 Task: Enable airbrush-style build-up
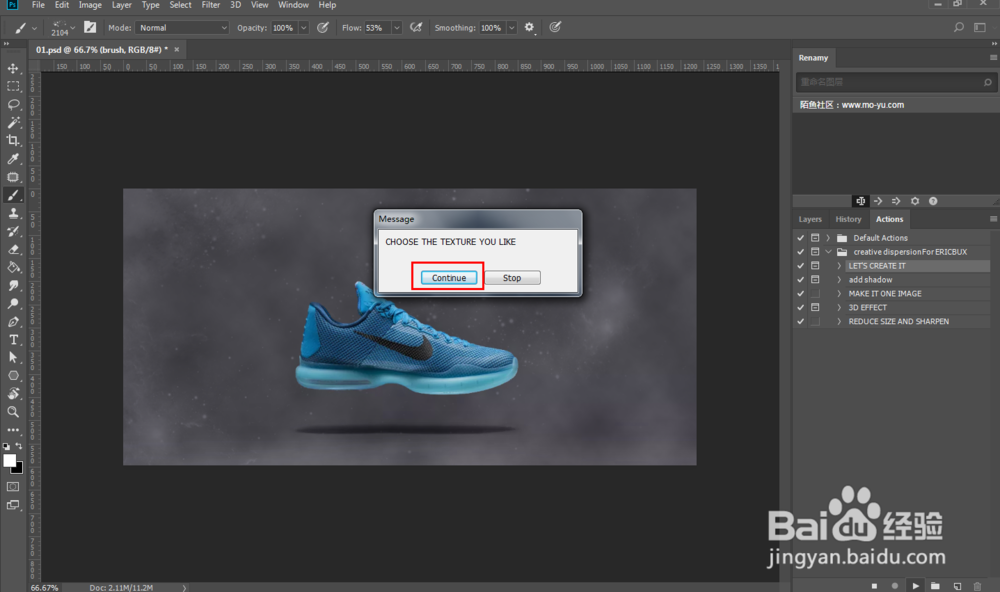pos(416,27)
